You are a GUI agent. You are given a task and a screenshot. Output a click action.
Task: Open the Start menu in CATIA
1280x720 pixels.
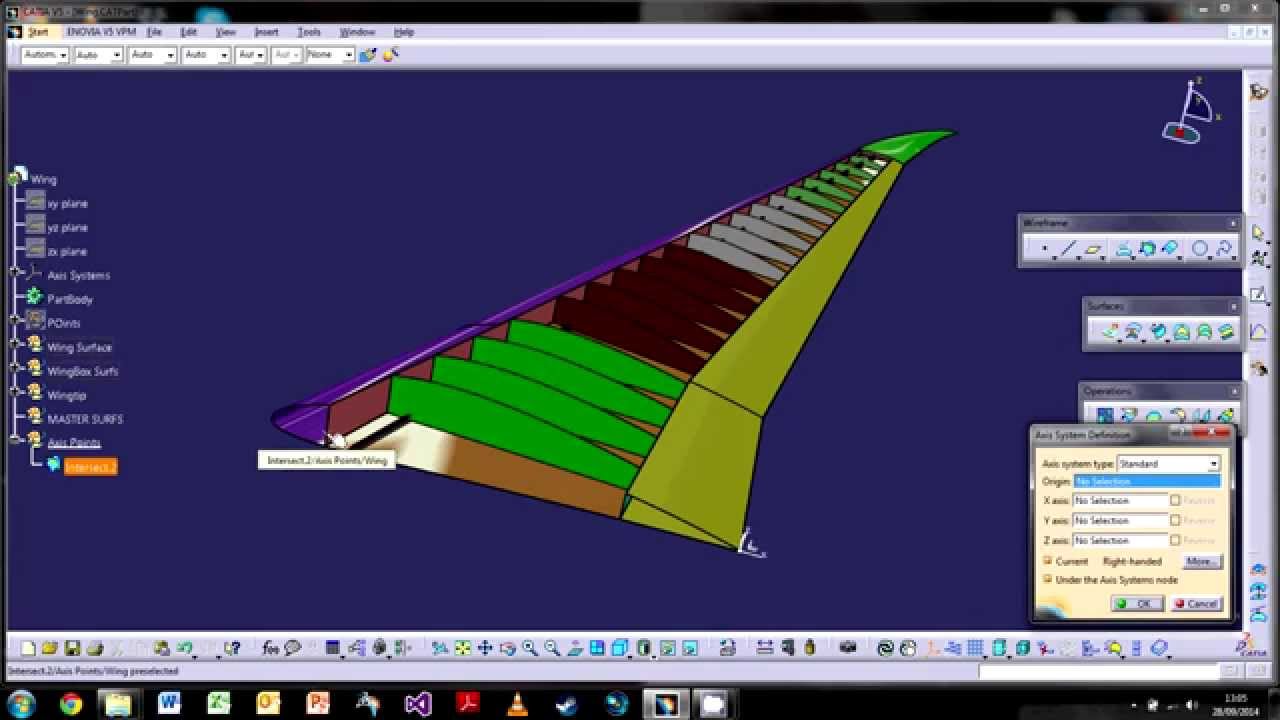(38, 32)
